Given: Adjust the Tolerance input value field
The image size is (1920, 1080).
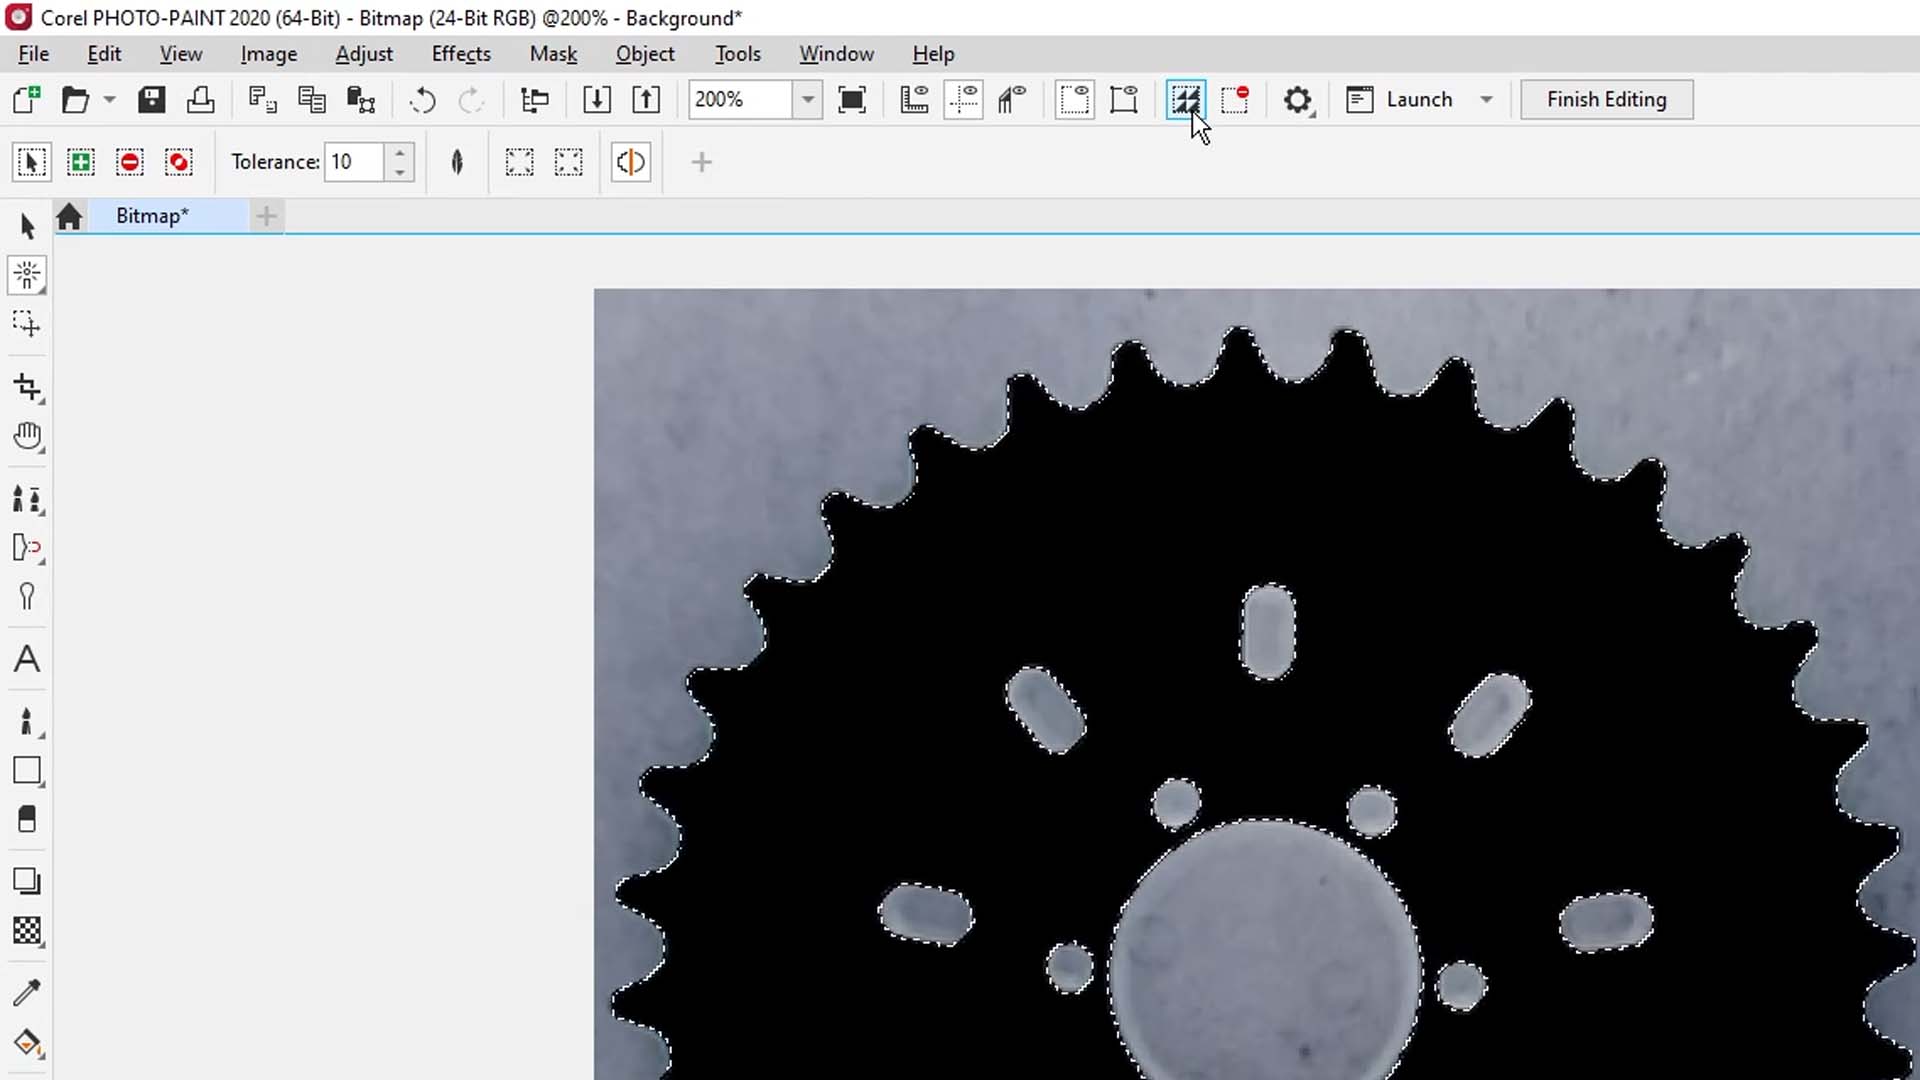Looking at the screenshot, I should pyautogui.click(x=355, y=161).
